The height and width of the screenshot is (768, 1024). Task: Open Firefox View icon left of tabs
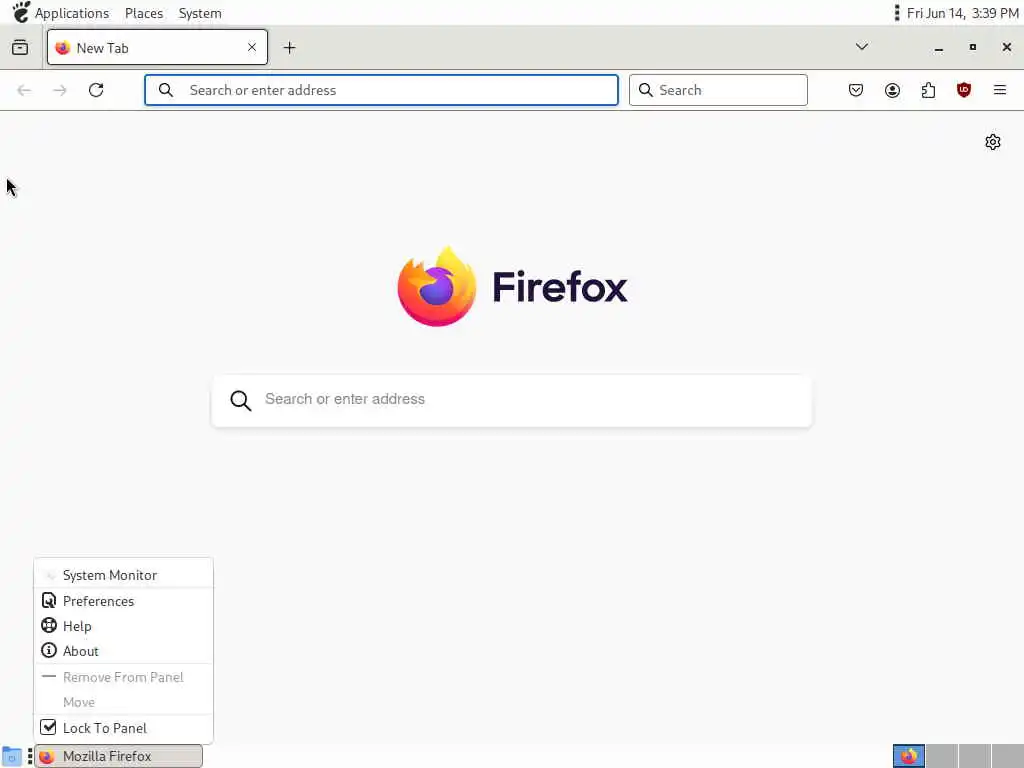[20, 47]
